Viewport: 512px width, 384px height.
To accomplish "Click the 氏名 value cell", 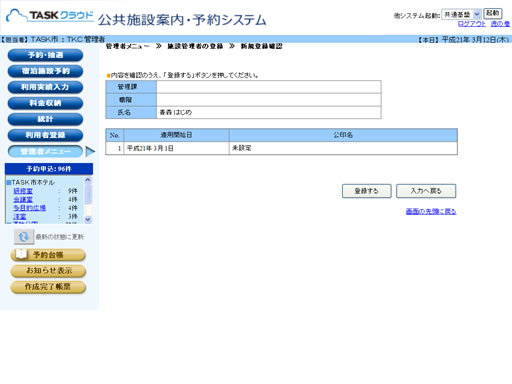I will tap(269, 112).
